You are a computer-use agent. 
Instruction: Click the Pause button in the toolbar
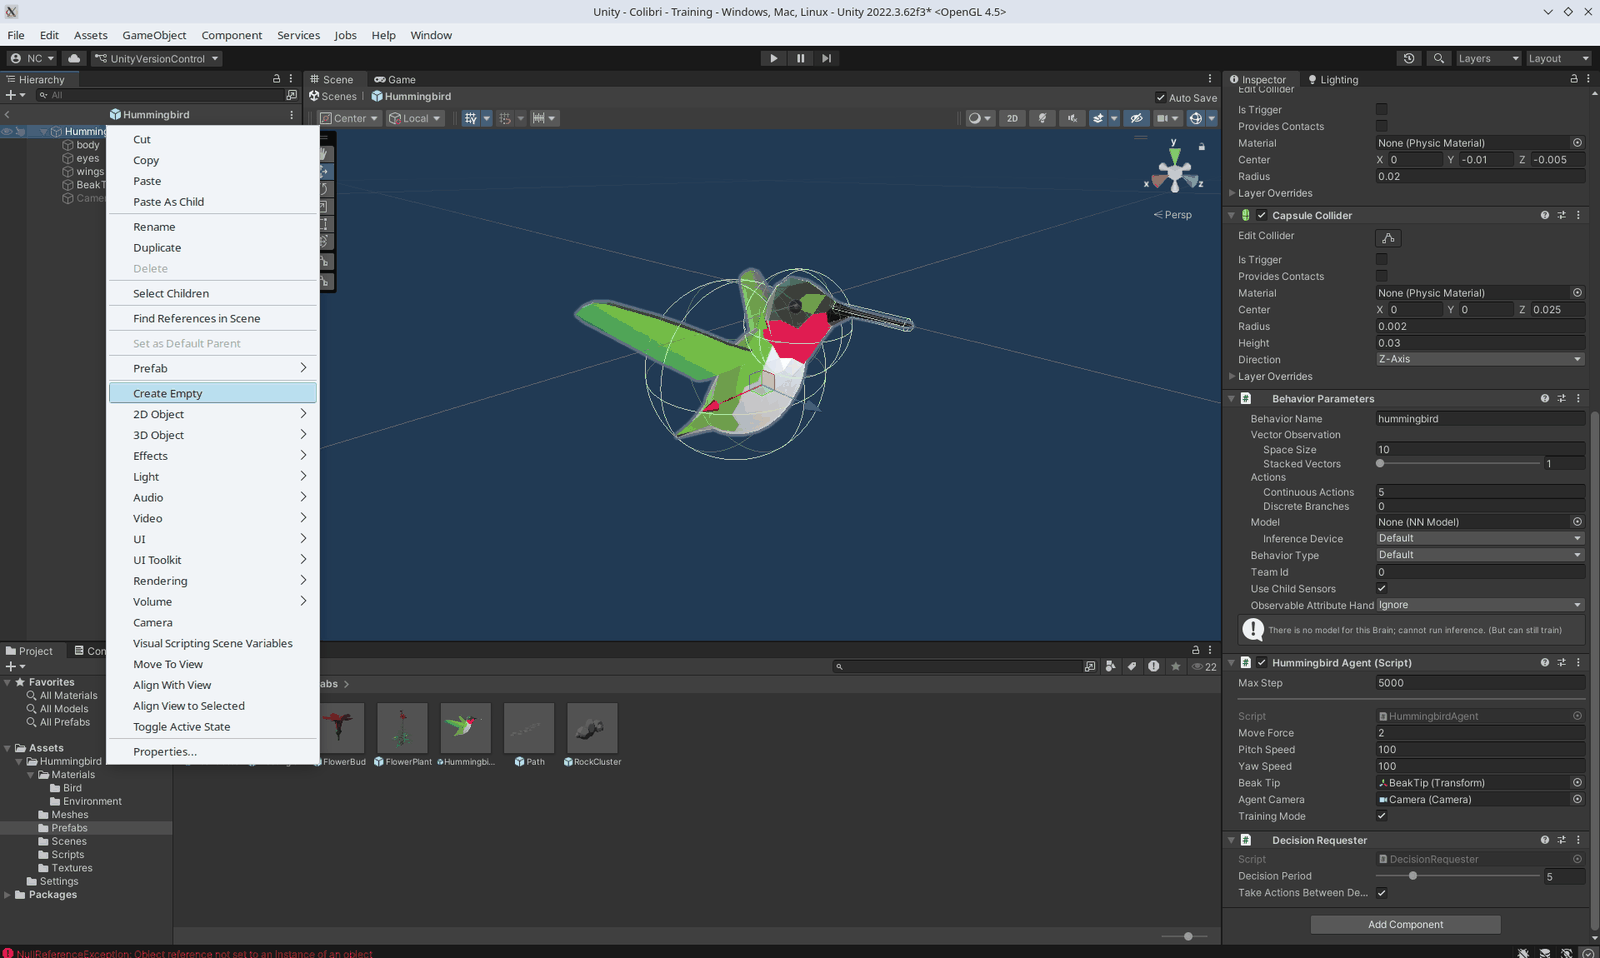pos(800,58)
